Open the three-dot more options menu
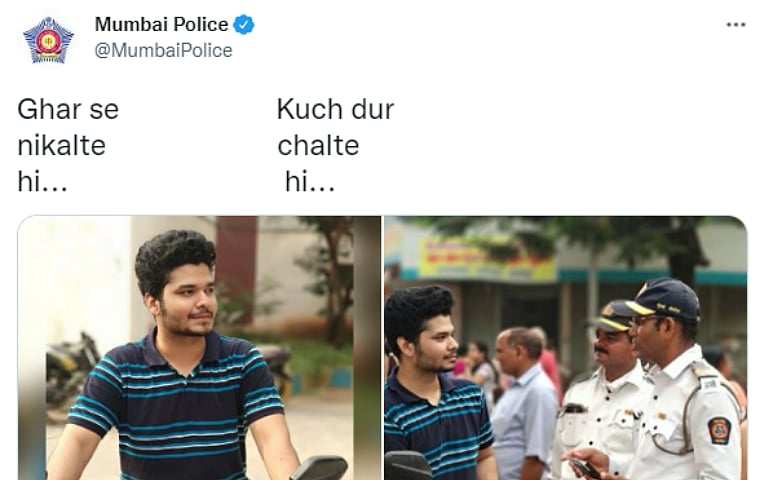The width and height of the screenshot is (760, 480). point(736,25)
